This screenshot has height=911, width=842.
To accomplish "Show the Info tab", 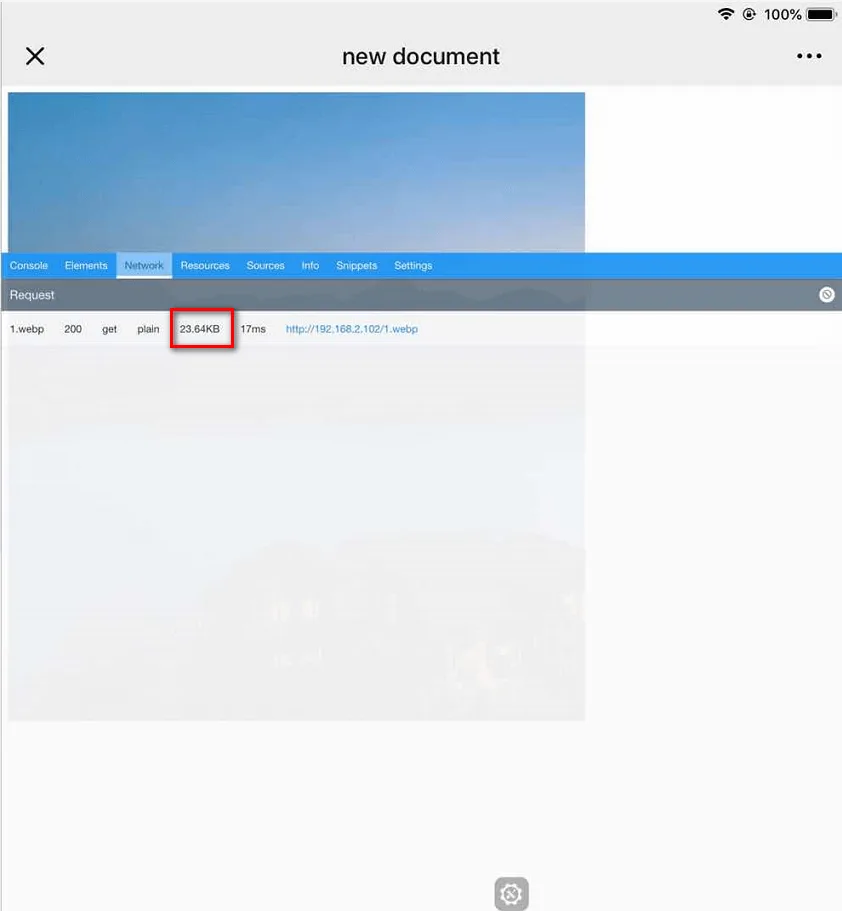I will (310, 266).
